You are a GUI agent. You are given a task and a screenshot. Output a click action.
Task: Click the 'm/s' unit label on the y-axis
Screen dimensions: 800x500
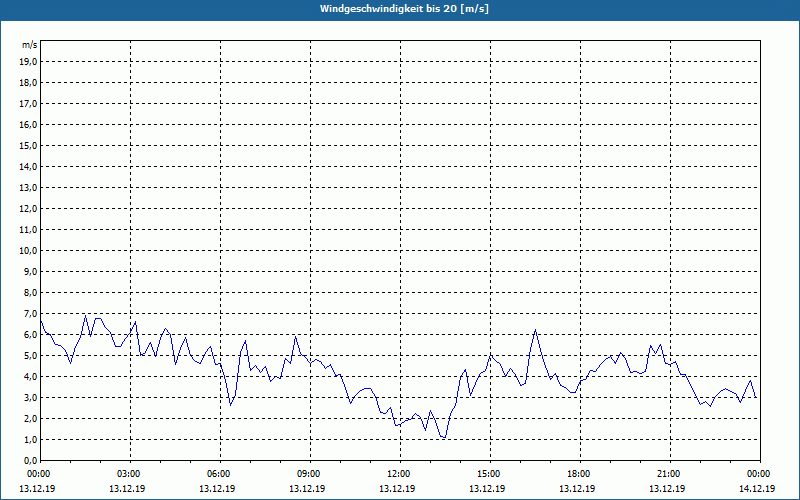[x=29, y=45]
